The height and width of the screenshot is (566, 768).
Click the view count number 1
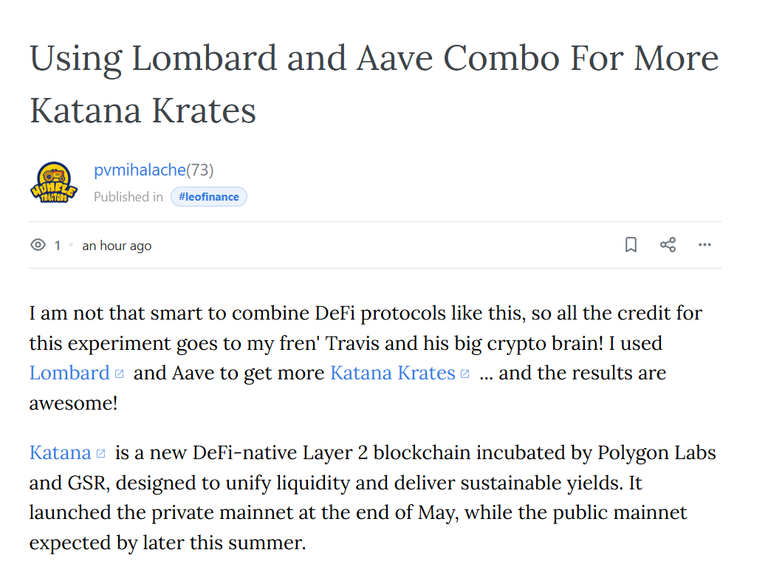pos(57,245)
